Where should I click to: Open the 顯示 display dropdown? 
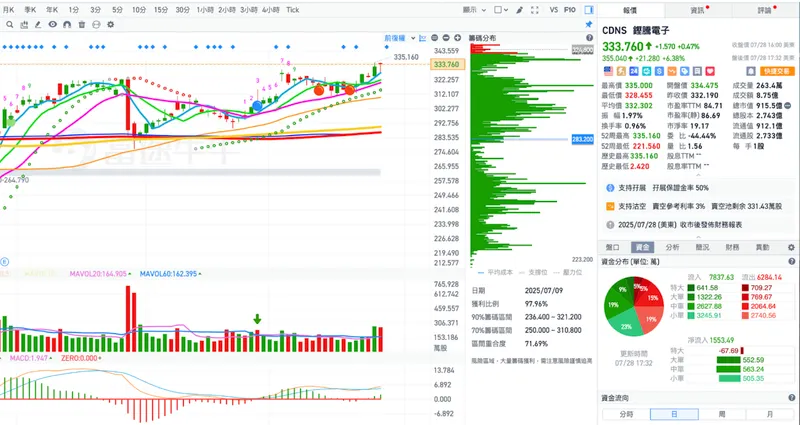(x=472, y=10)
